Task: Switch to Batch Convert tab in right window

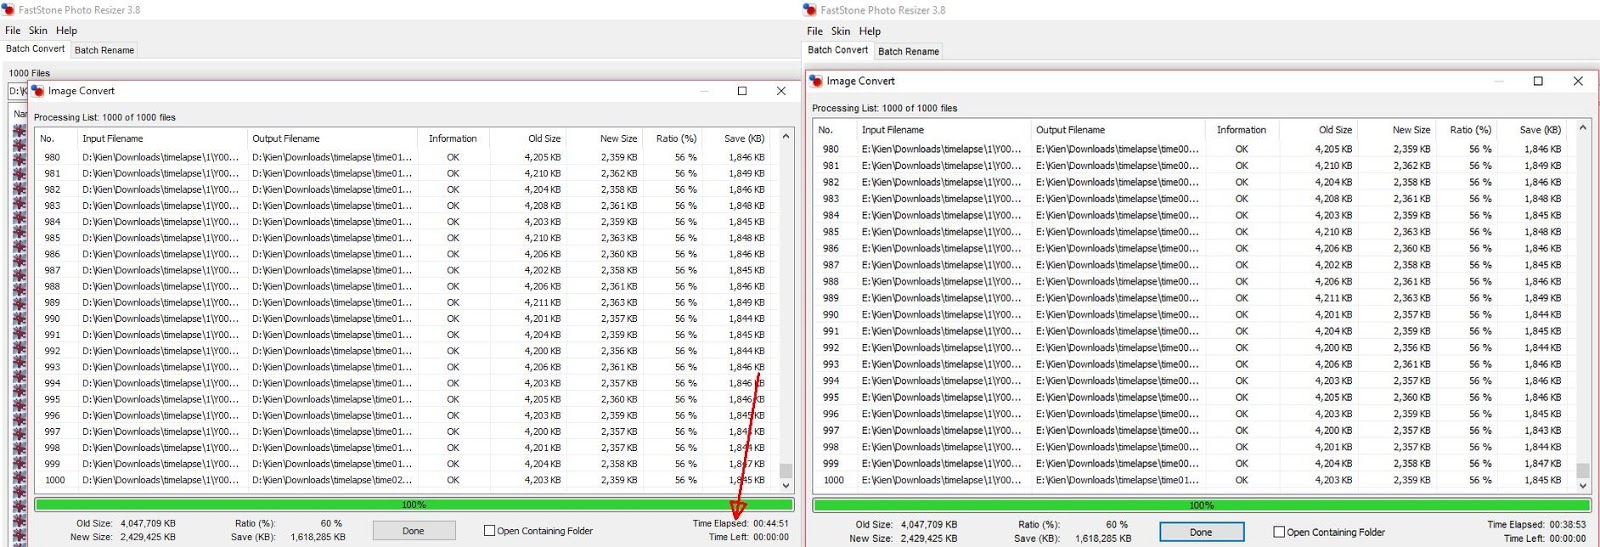Action: (x=838, y=50)
